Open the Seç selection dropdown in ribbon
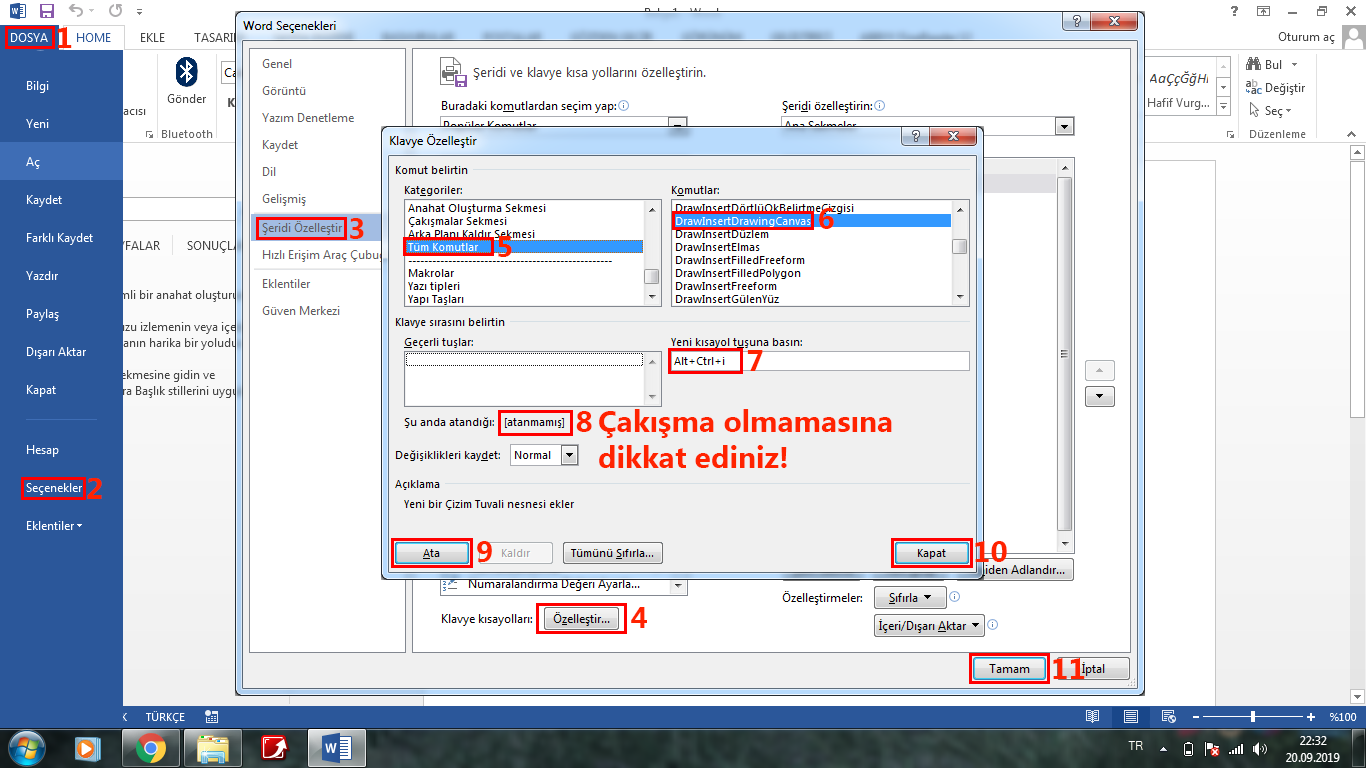 click(x=1271, y=111)
